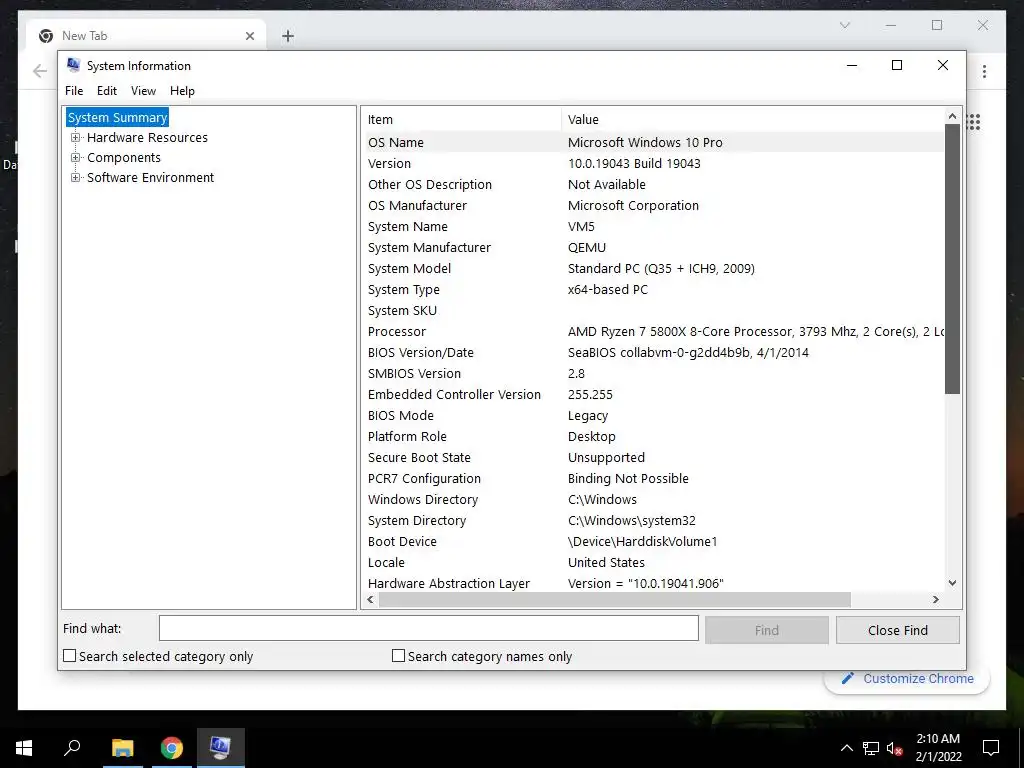
Task: Open the Edit menu
Action: 106,91
